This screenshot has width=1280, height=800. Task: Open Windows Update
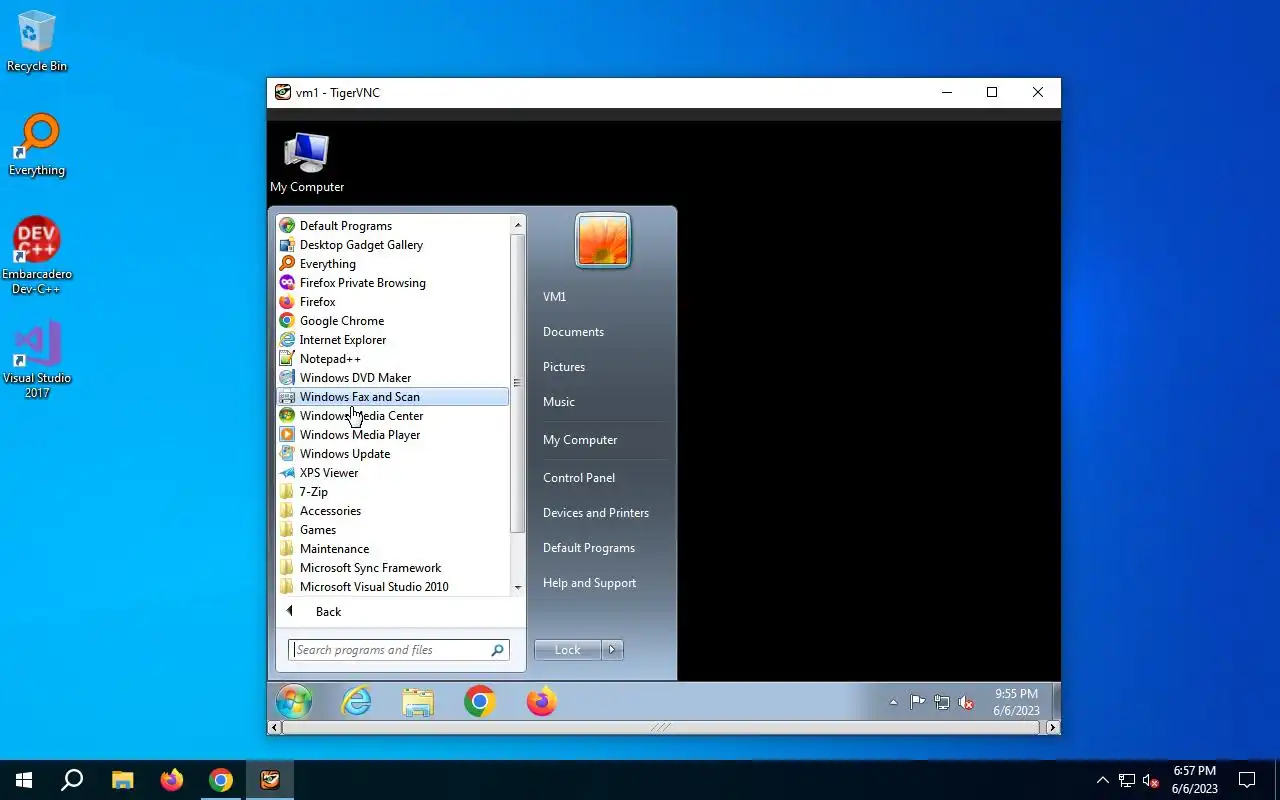393,454
